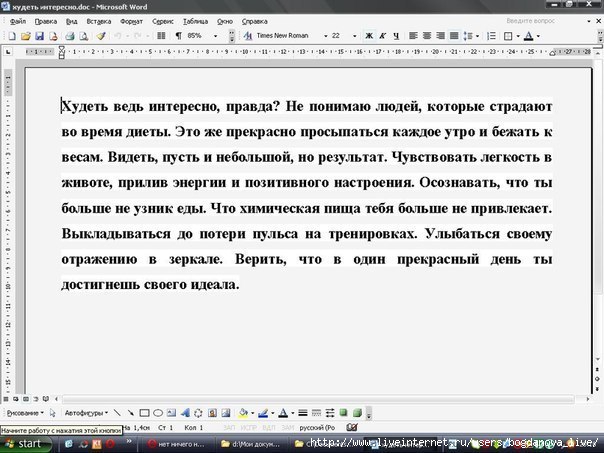
Task: Open the Рисование drawing menu
Action: tap(25, 413)
